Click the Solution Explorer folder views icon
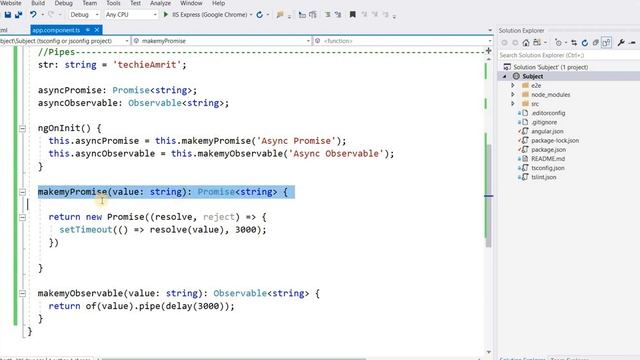This screenshot has height=360, width=640. tap(537, 42)
